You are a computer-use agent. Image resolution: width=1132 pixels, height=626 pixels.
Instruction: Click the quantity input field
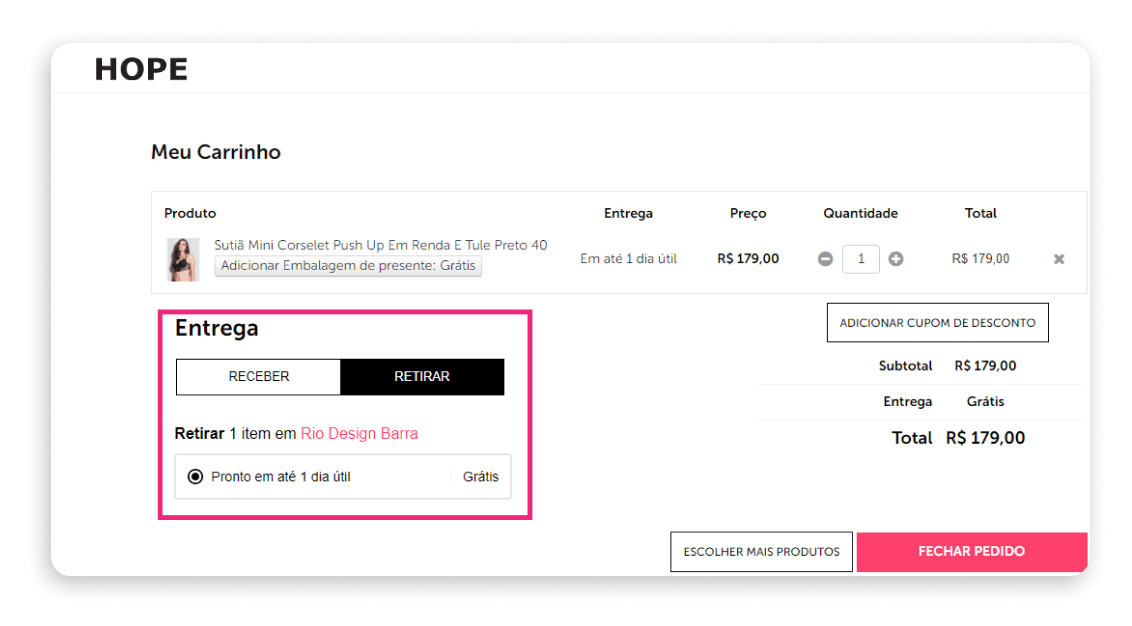coord(860,259)
